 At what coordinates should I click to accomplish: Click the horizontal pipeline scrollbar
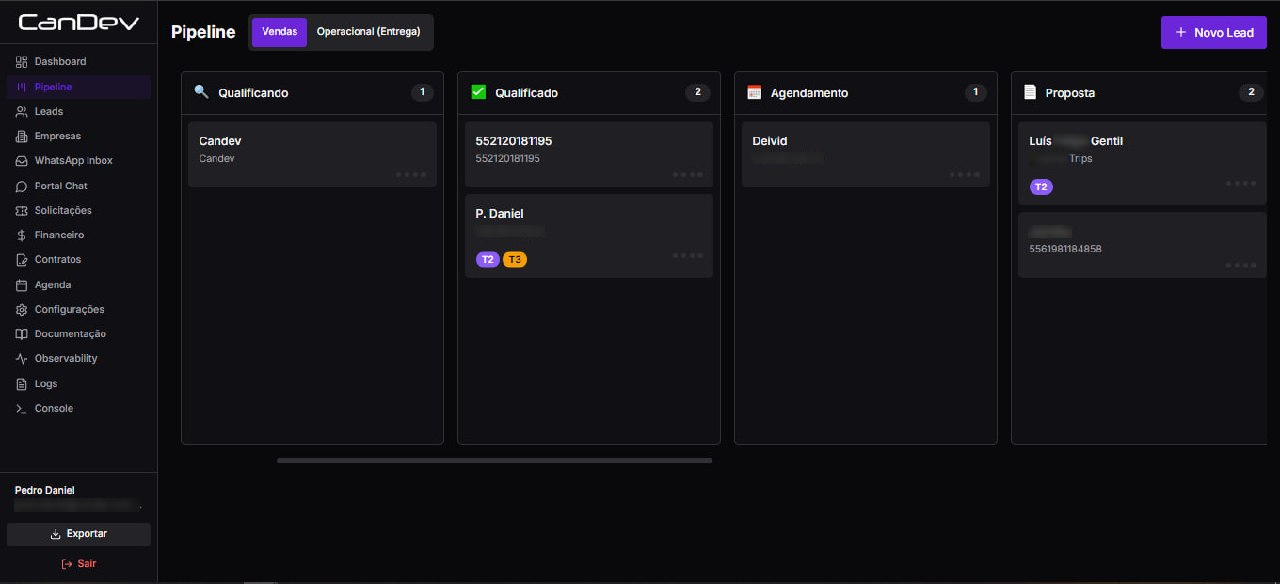(494, 461)
